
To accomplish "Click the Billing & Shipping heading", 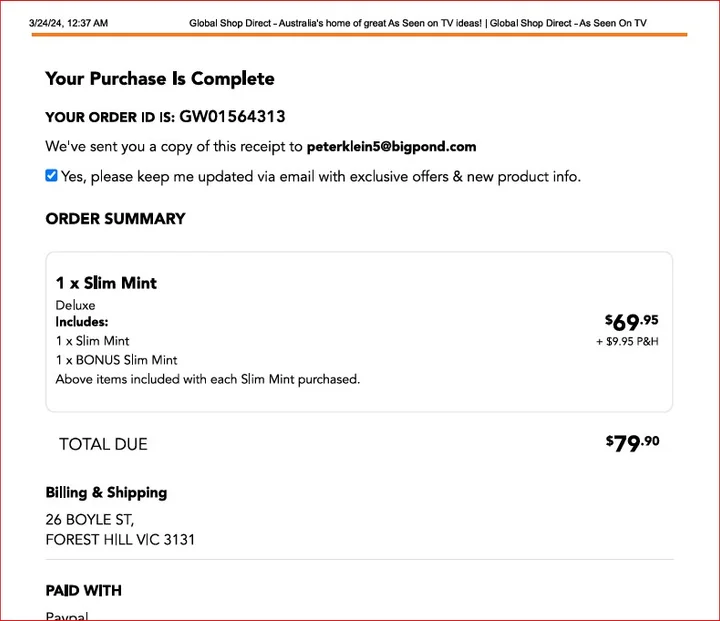I will tap(106, 493).
